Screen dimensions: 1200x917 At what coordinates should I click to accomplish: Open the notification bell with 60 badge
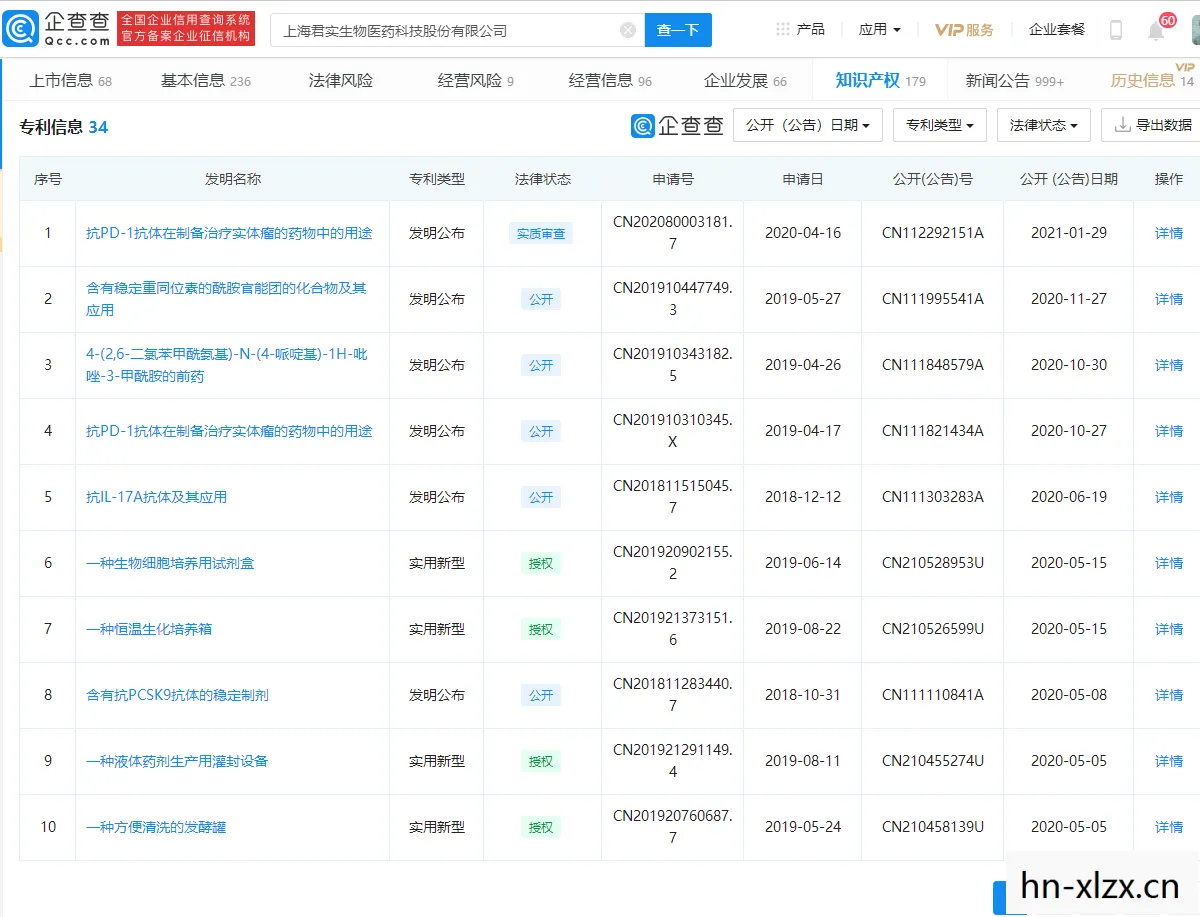1157,30
